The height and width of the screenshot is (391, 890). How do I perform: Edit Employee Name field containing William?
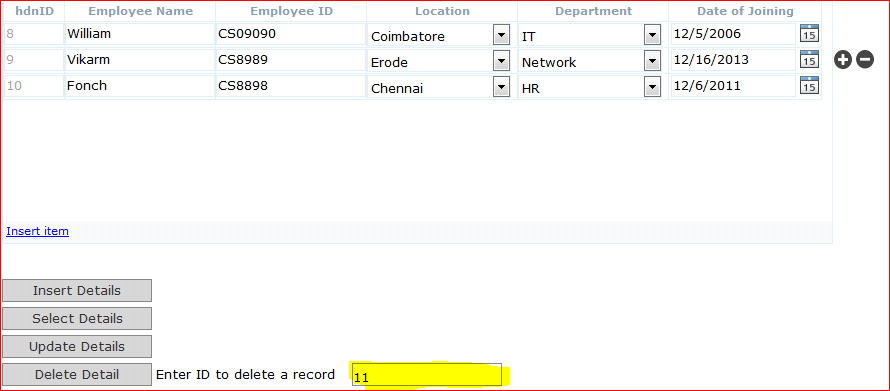(x=140, y=34)
